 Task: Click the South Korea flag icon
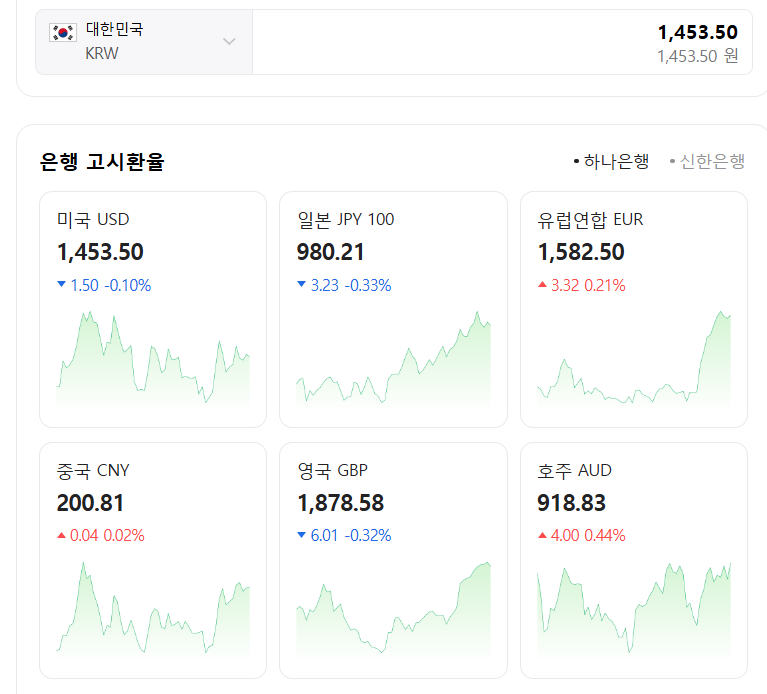[63, 33]
